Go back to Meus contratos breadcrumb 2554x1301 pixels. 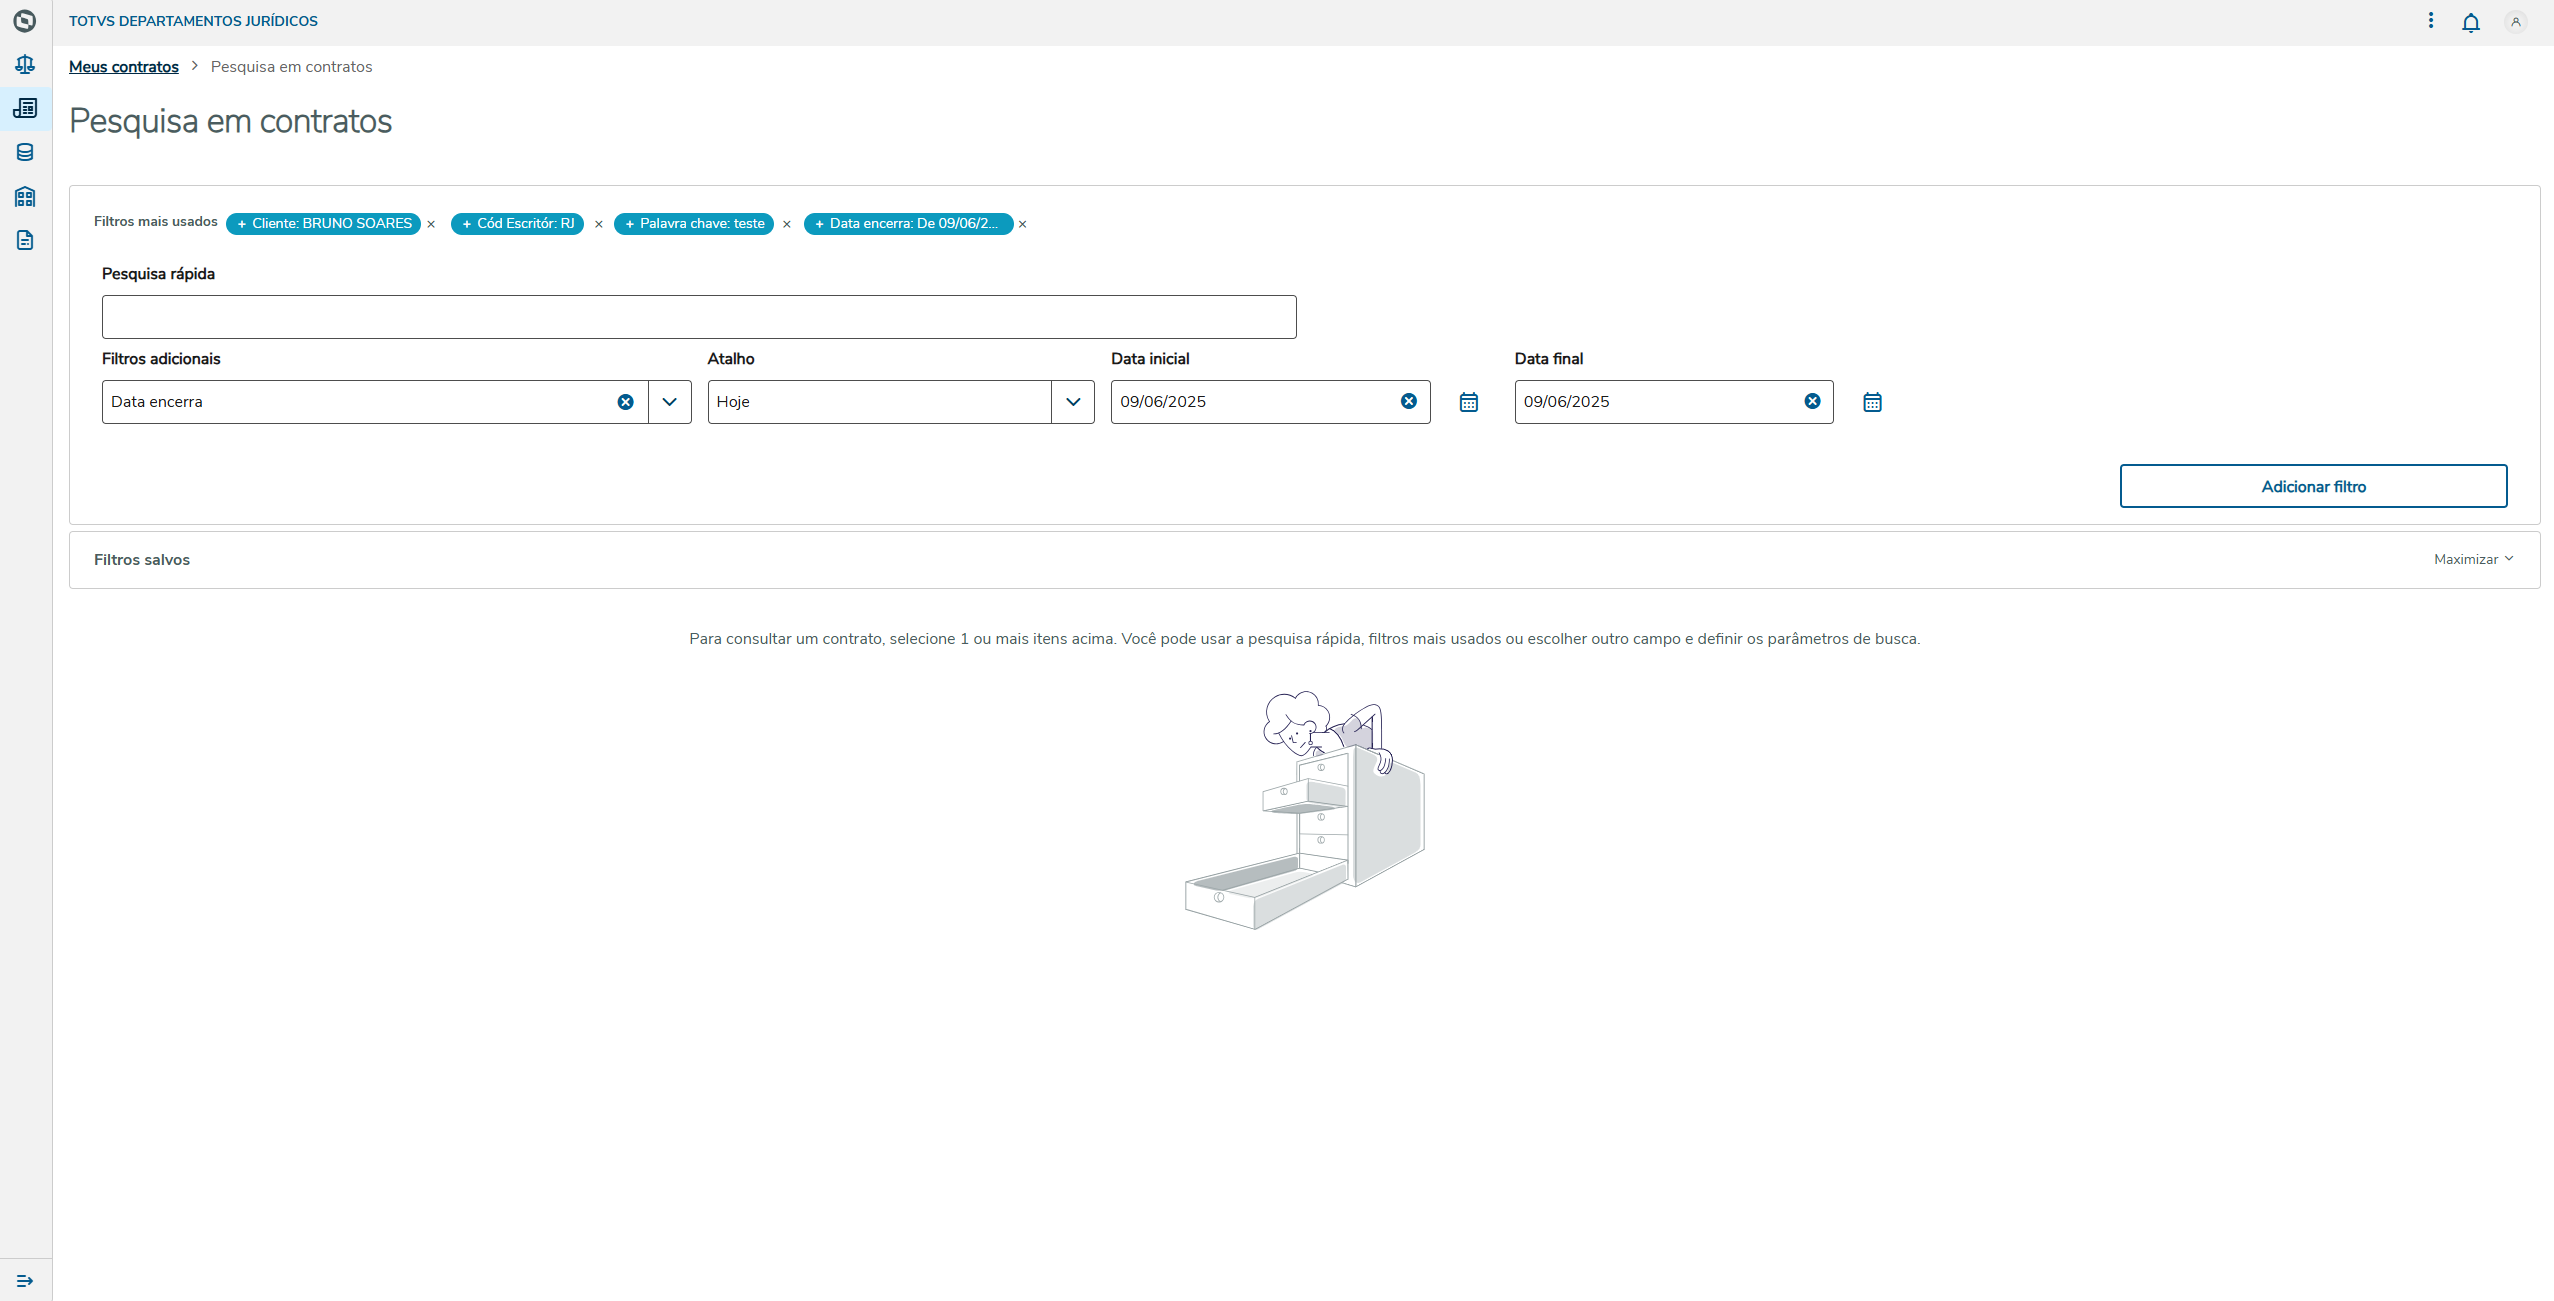point(123,67)
